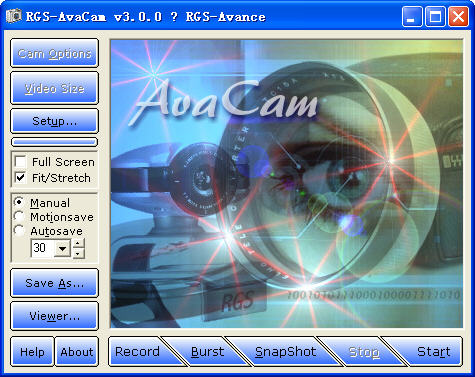Enable the Full Screen checkbox
475x377 pixels.
pos(21,162)
